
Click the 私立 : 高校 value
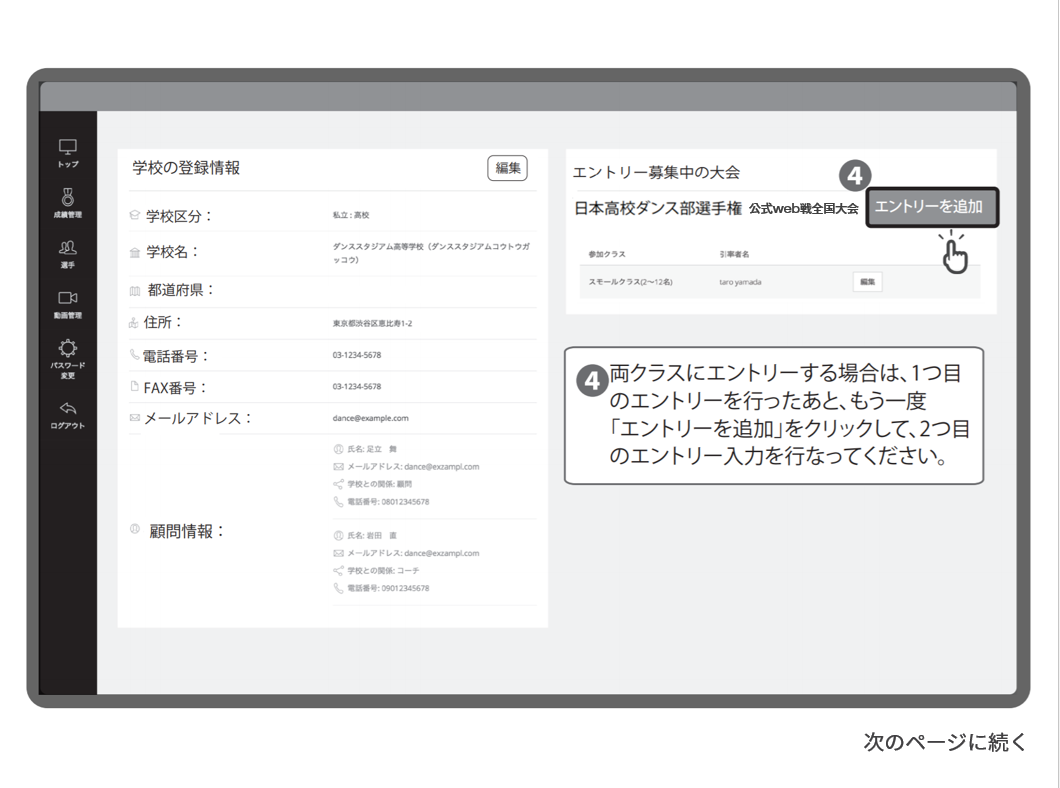tap(351, 215)
